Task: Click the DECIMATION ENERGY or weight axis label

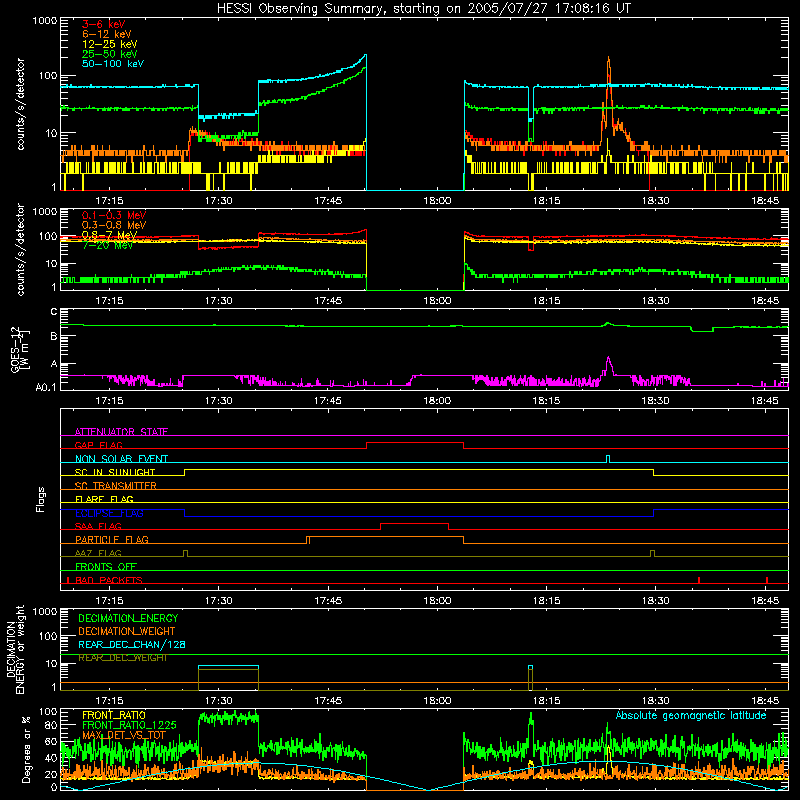Action: coord(15,649)
